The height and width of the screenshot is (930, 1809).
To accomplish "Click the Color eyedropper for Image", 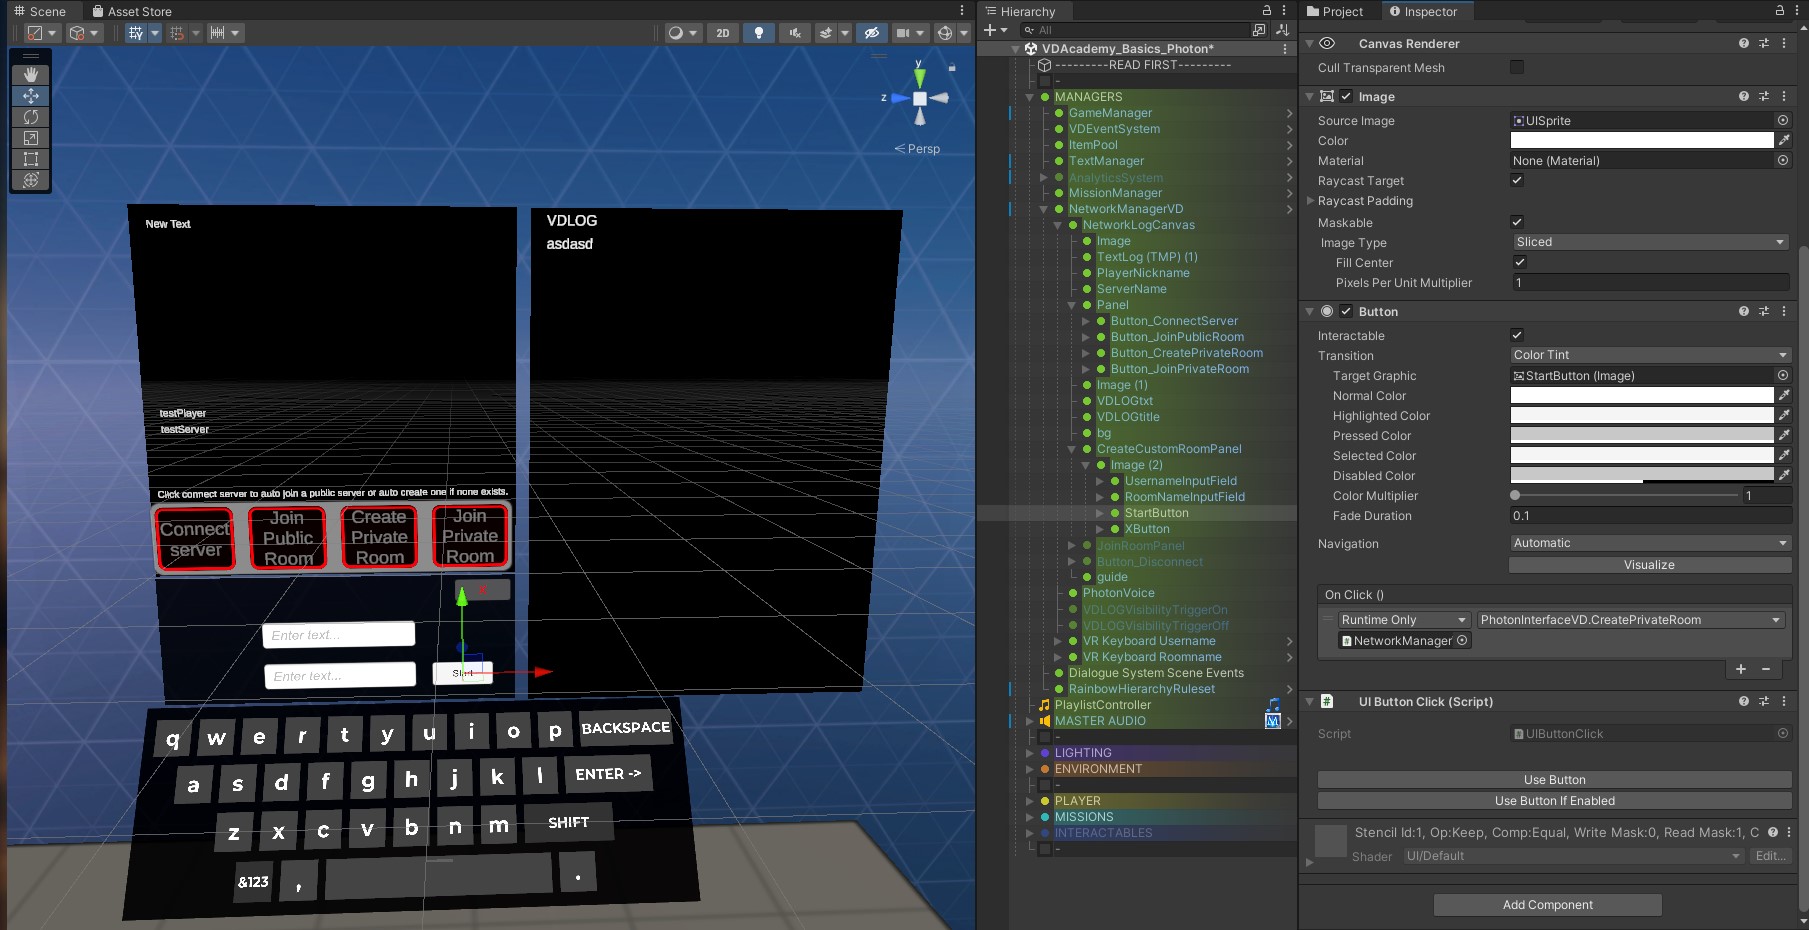I will point(1783,140).
